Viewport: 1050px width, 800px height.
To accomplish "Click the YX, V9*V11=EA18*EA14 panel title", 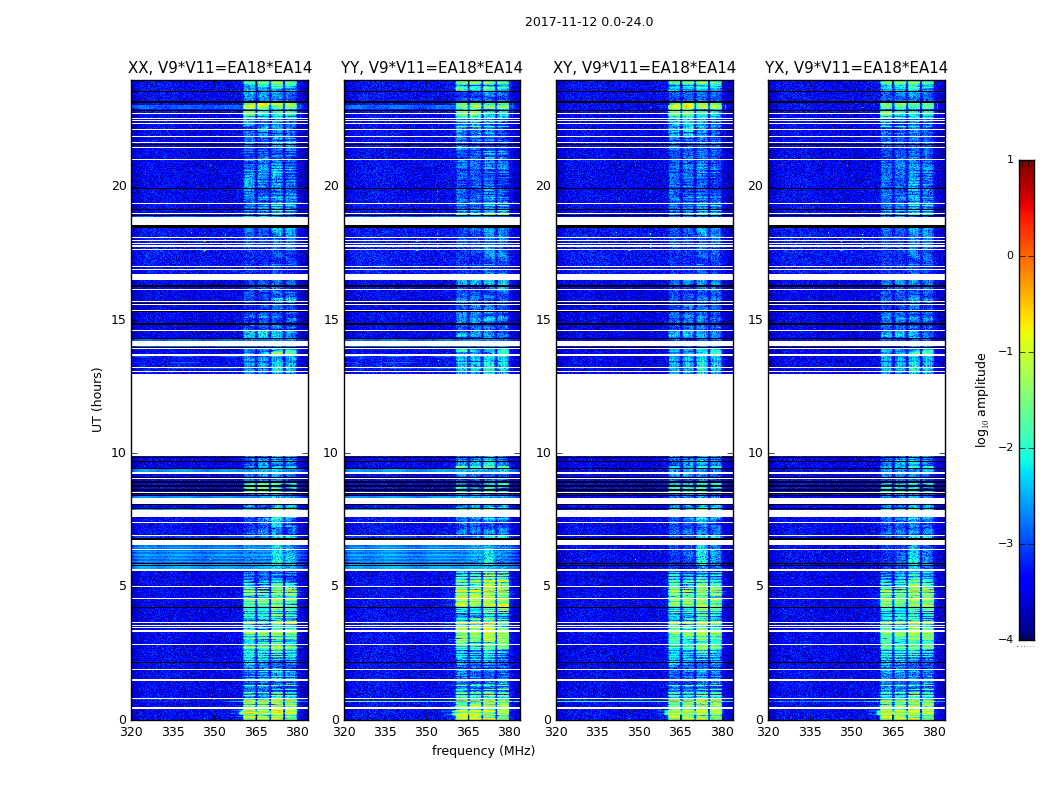I will 856,68.
